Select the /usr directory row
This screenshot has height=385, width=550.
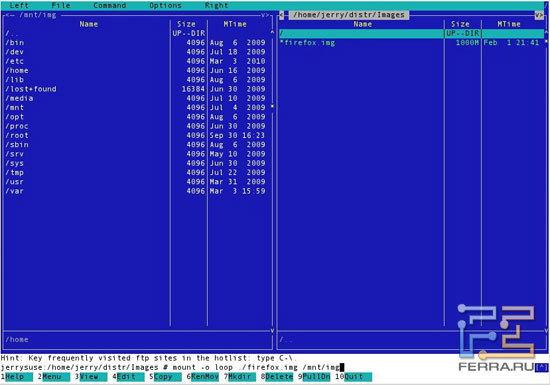coord(138,182)
